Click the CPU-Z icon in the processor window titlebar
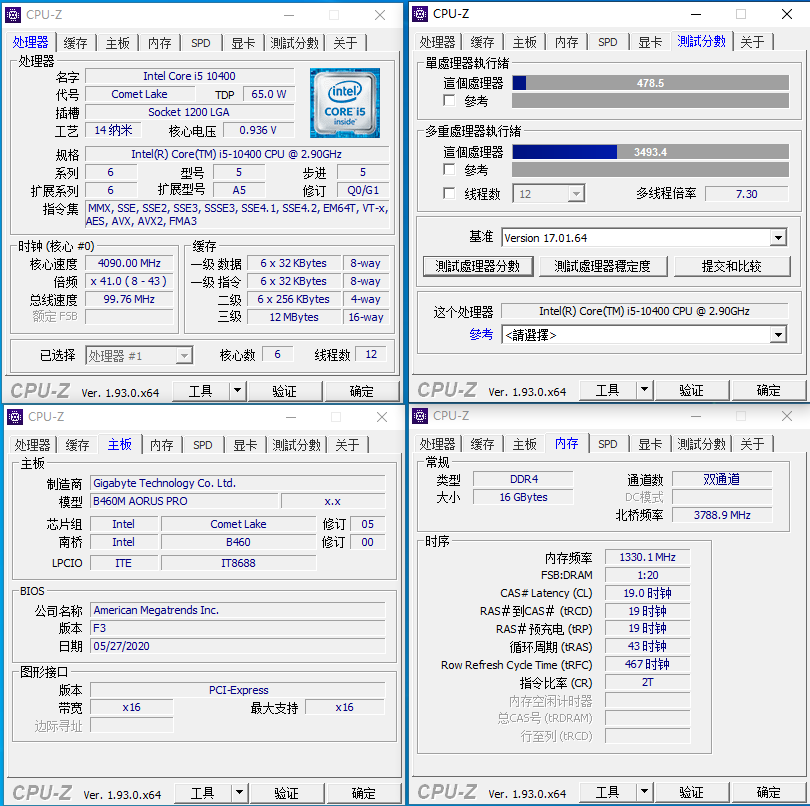This screenshot has height=806, width=810. 14,14
